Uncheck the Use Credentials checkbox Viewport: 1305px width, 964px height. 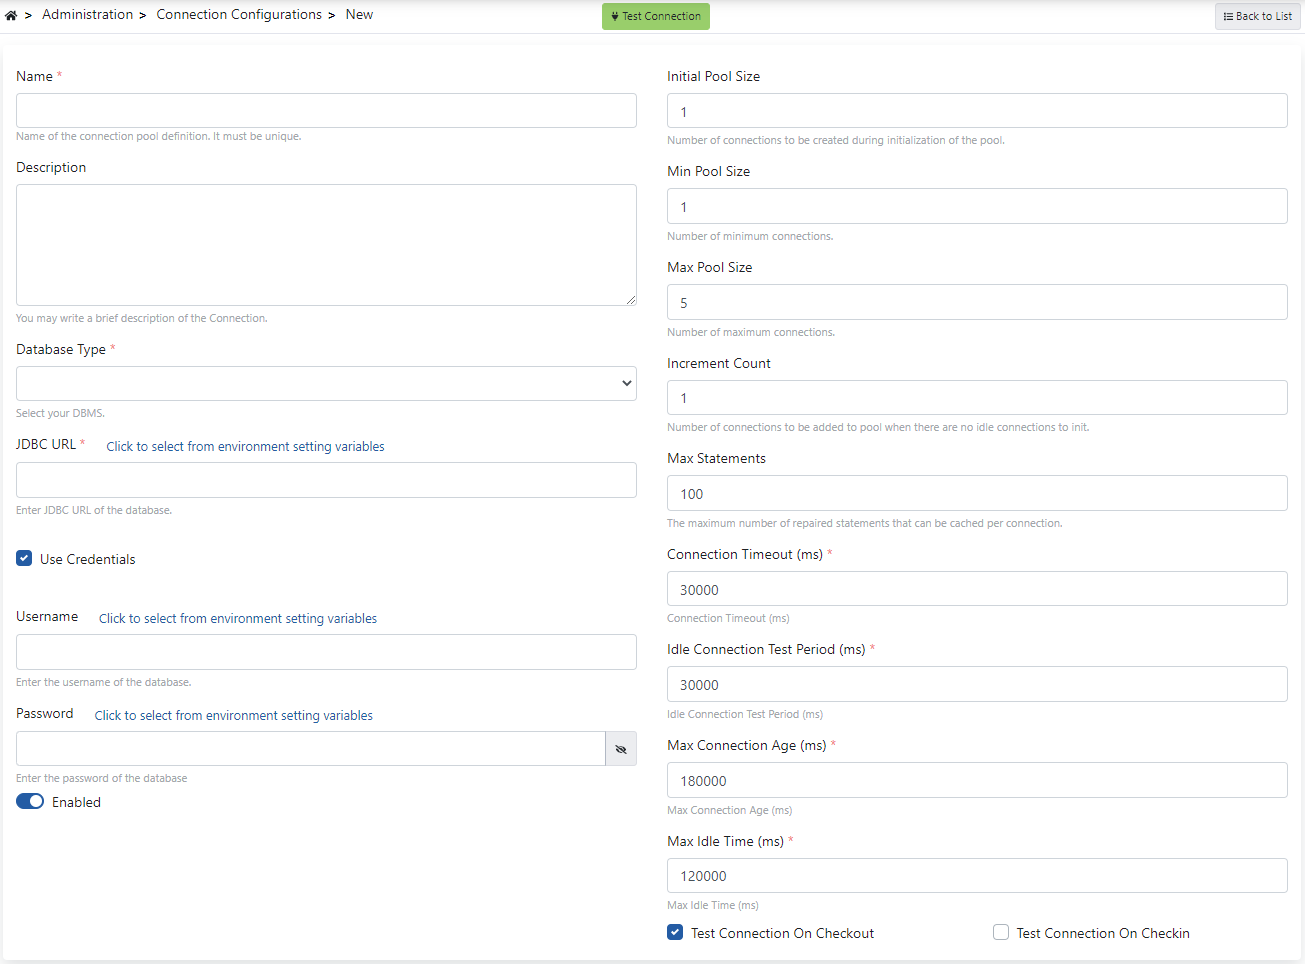pos(24,559)
